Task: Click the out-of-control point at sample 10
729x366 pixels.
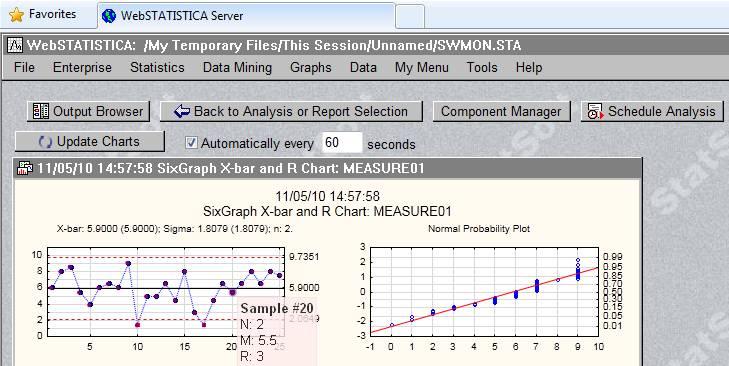Action: (138, 325)
